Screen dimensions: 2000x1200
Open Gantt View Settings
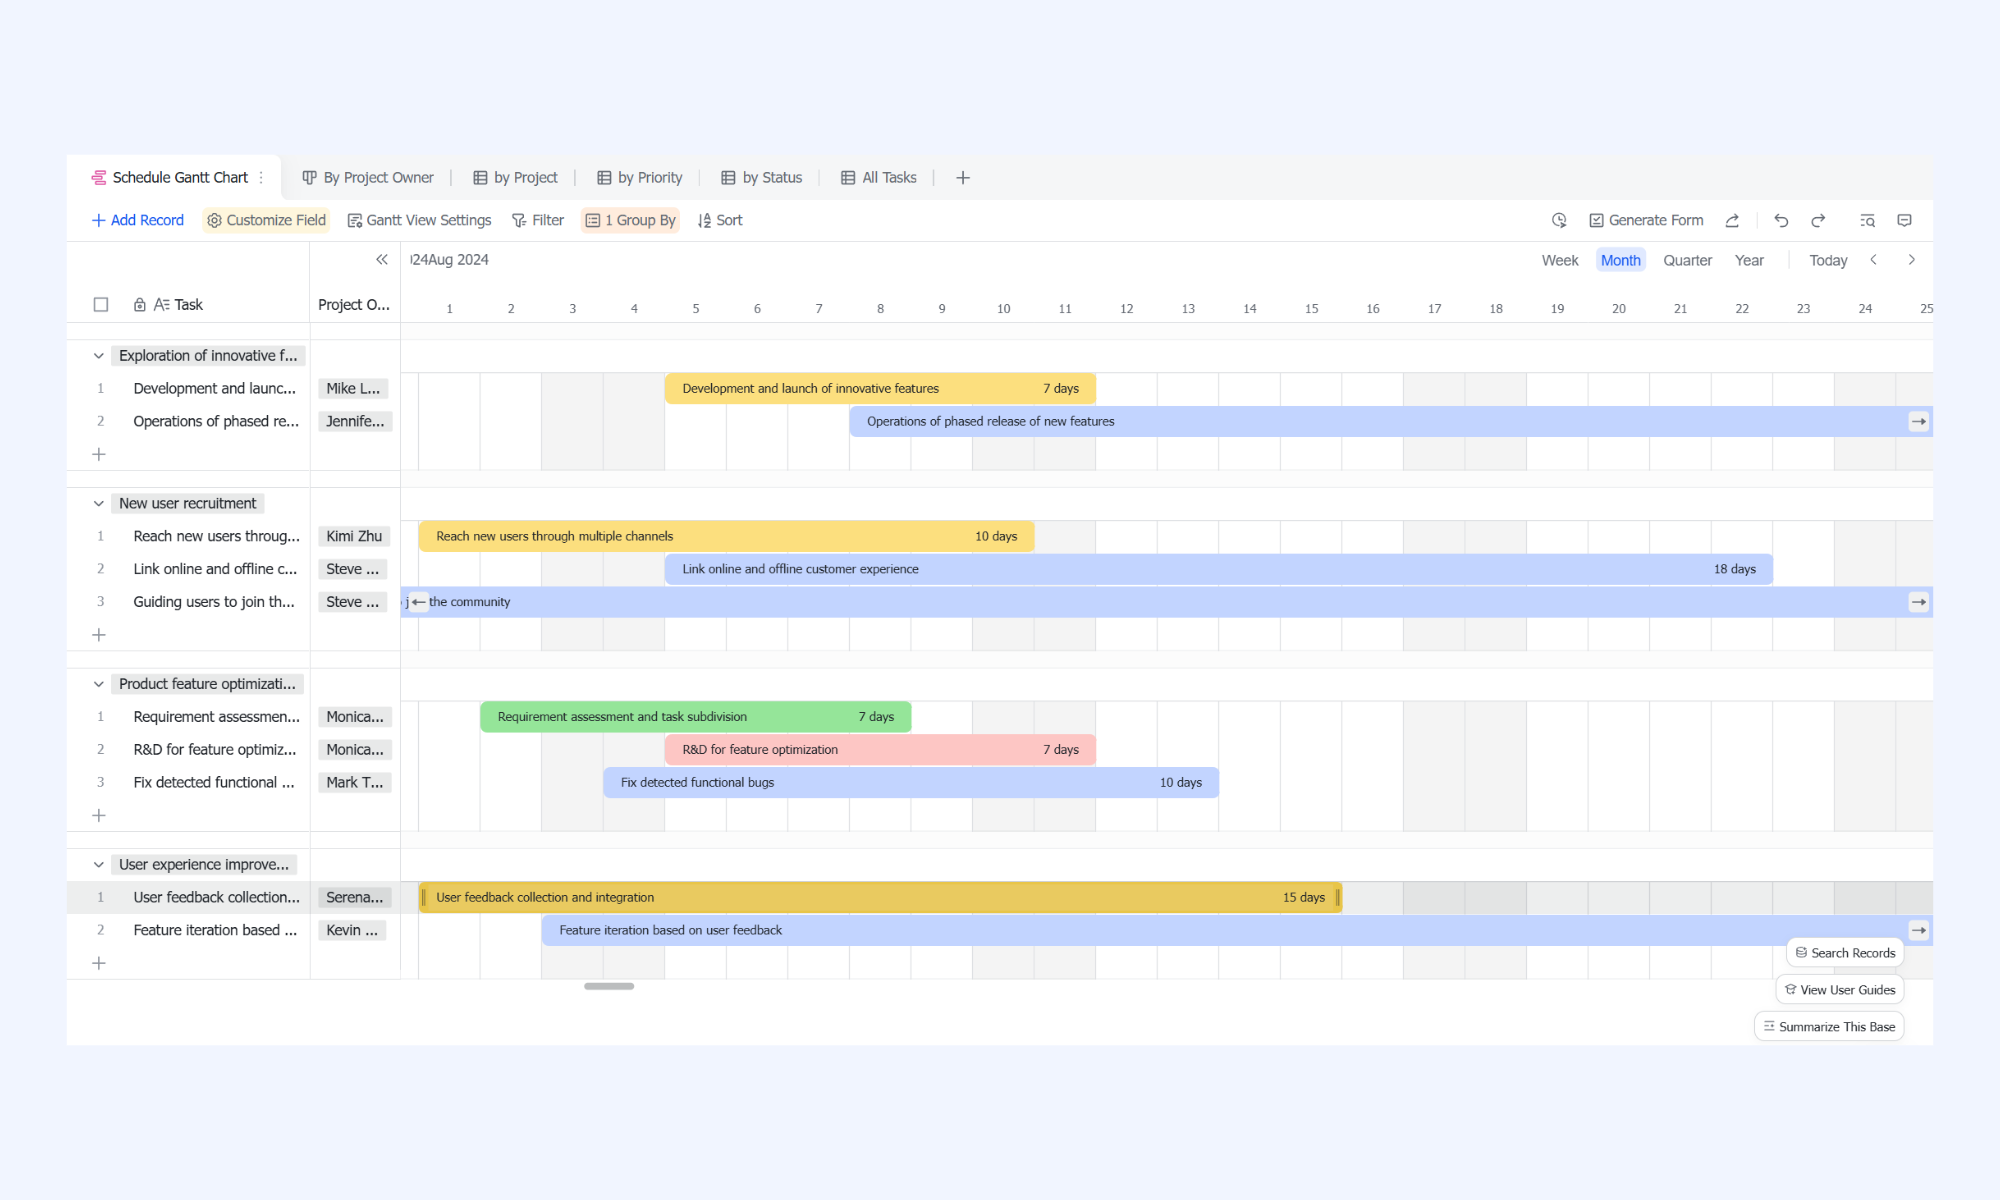[419, 220]
